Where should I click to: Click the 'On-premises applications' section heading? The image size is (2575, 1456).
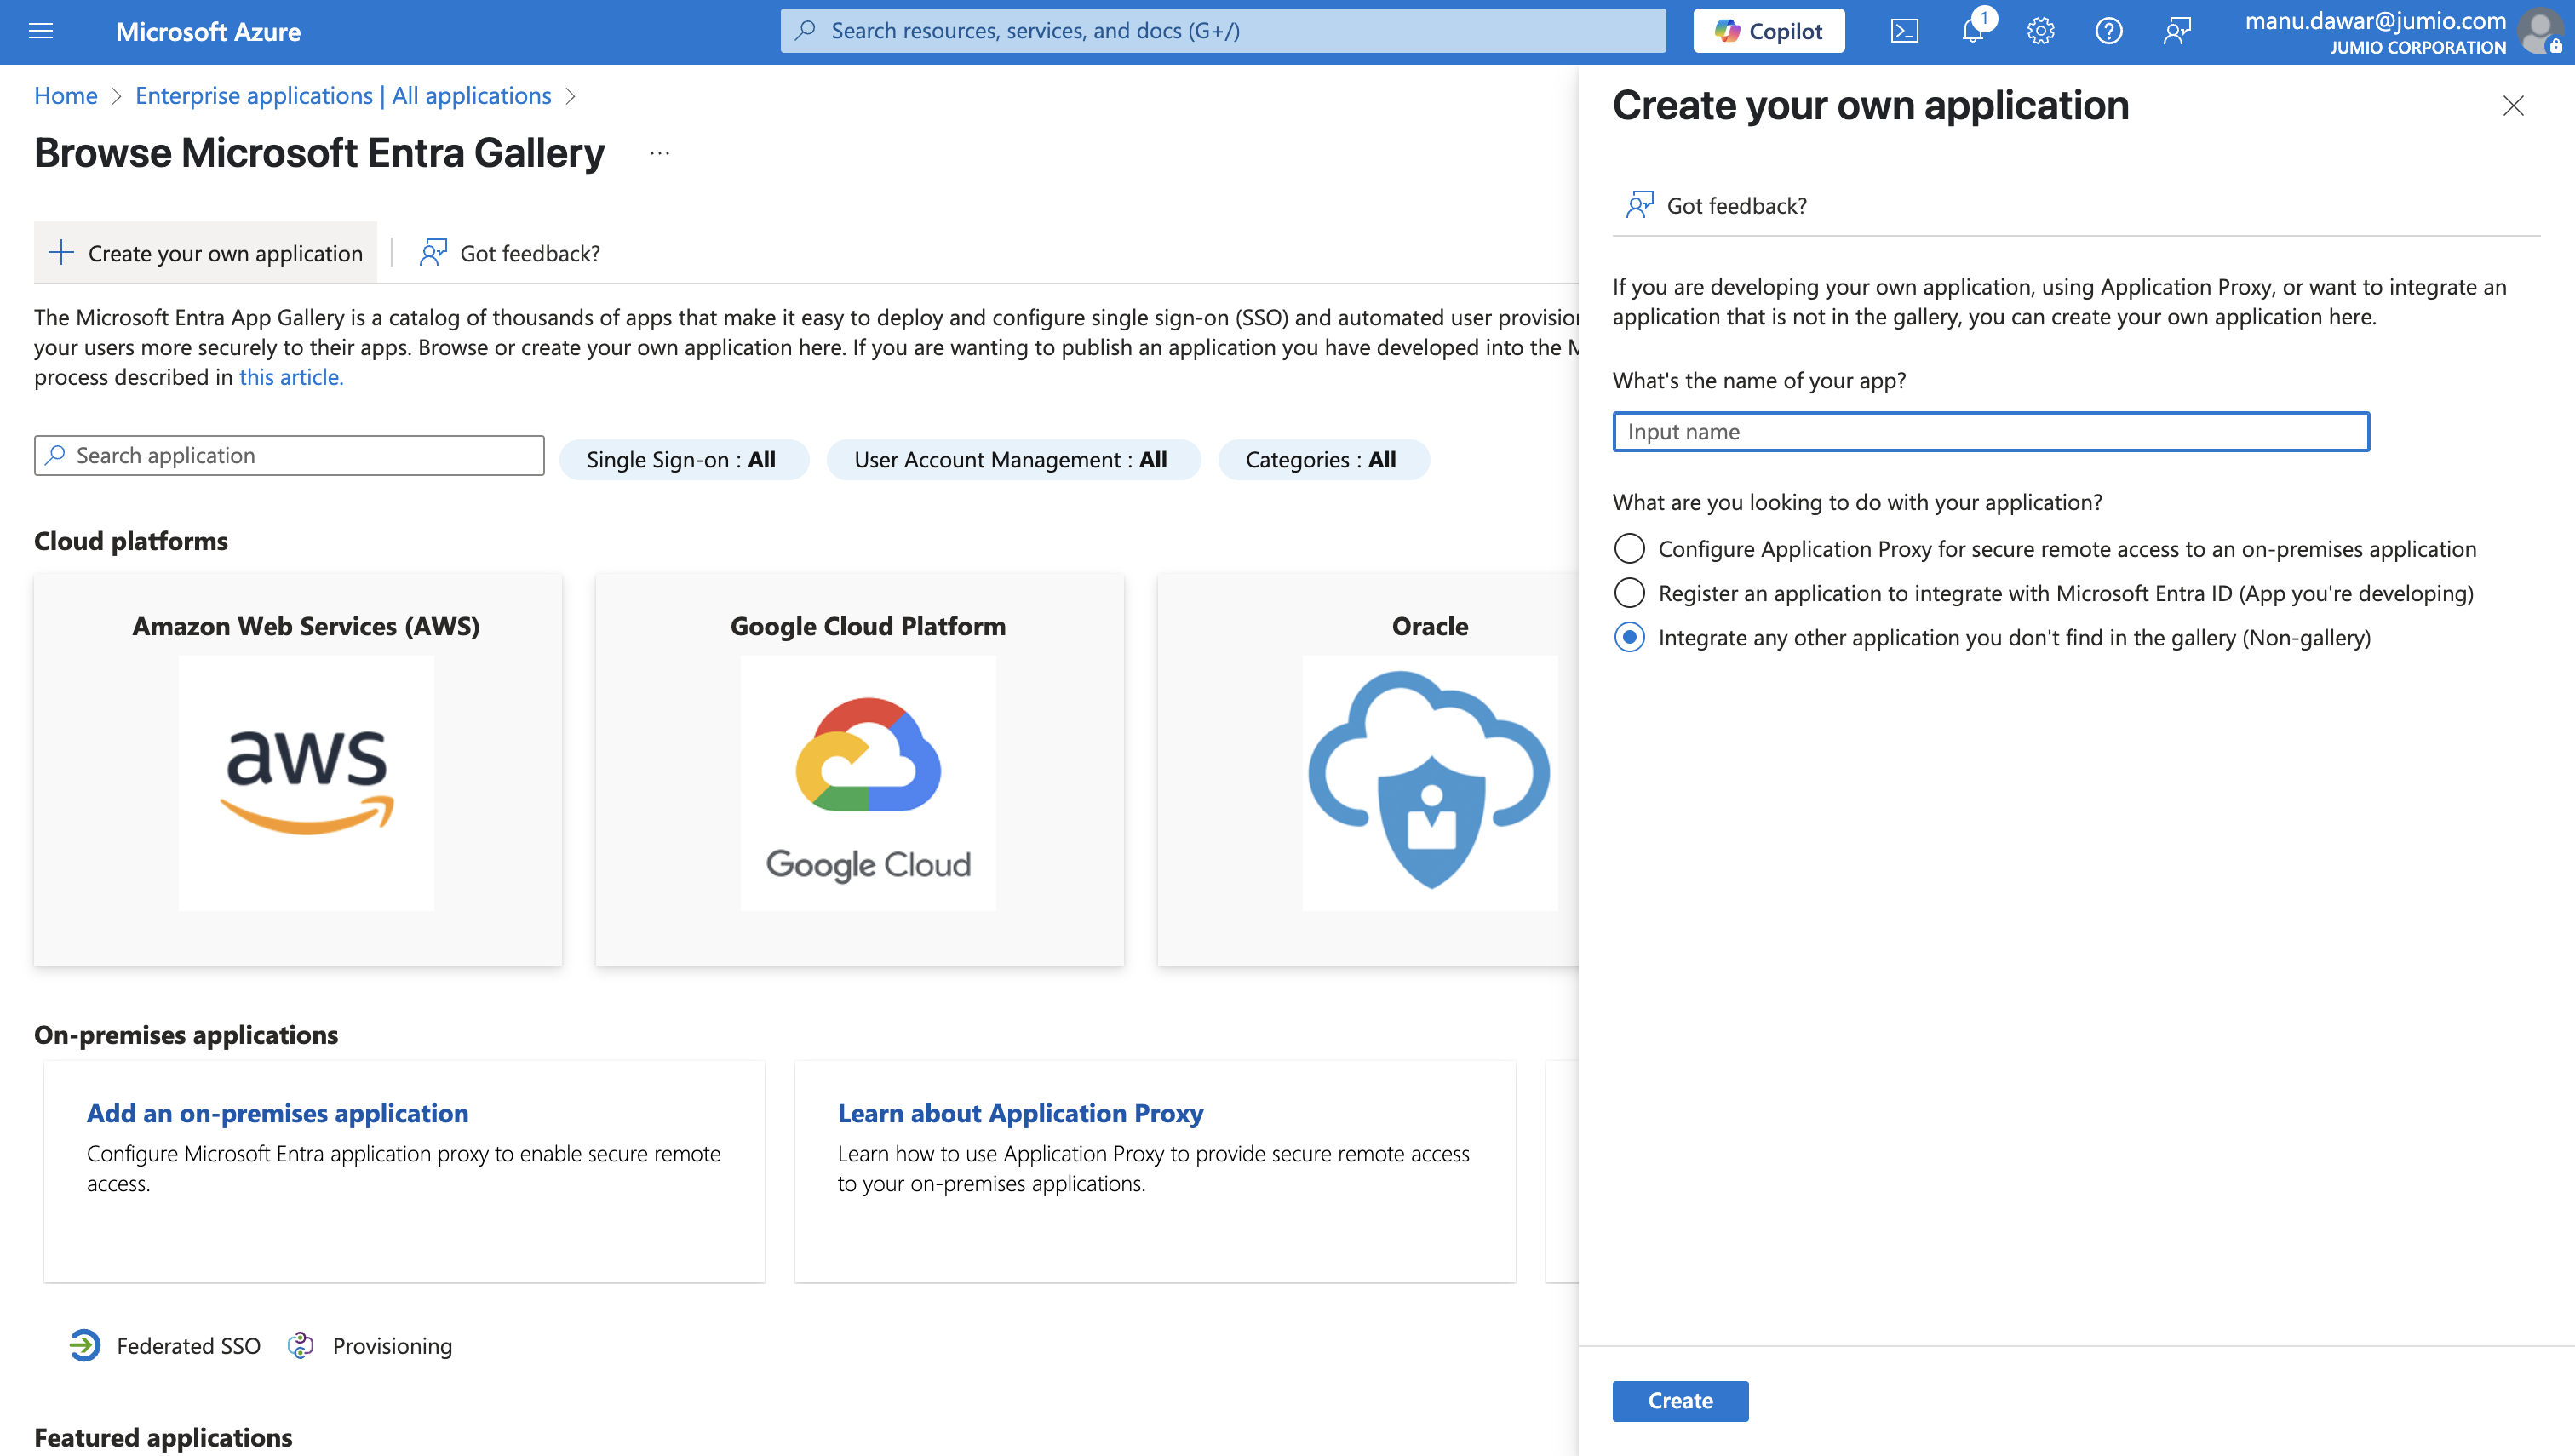coord(186,1035)
